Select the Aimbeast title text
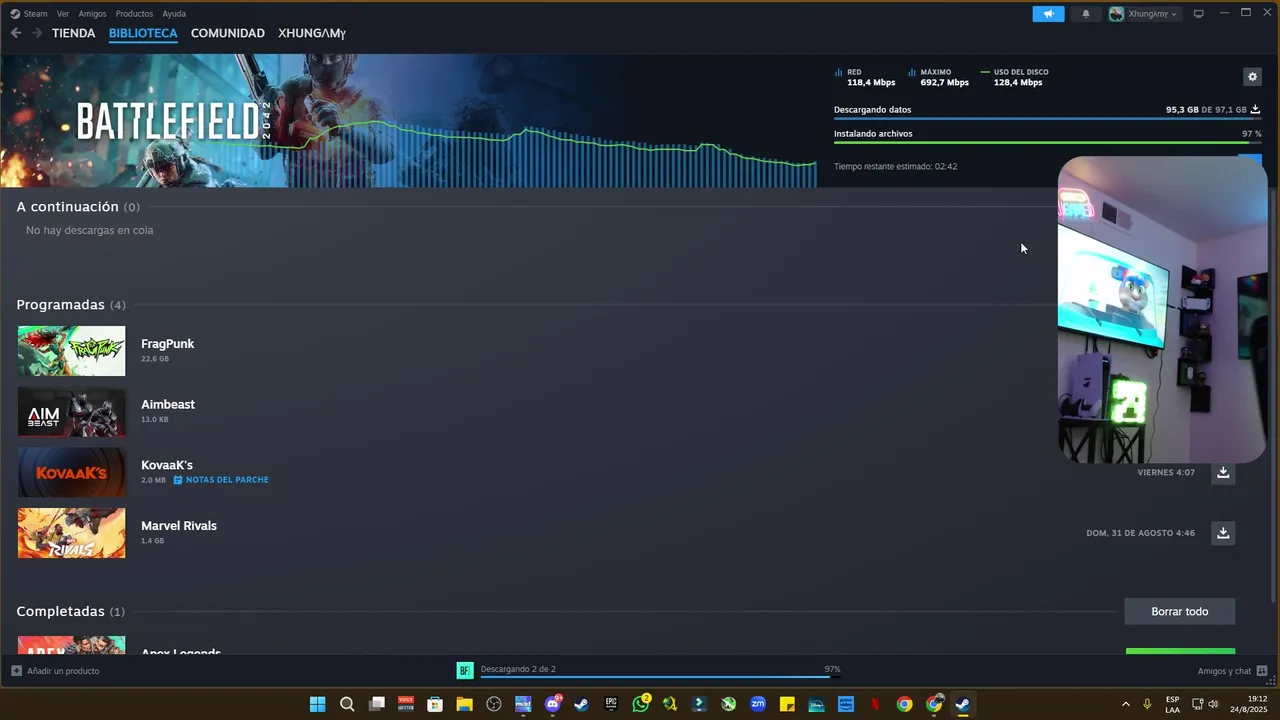1280x720 pixels. point(168,404)
